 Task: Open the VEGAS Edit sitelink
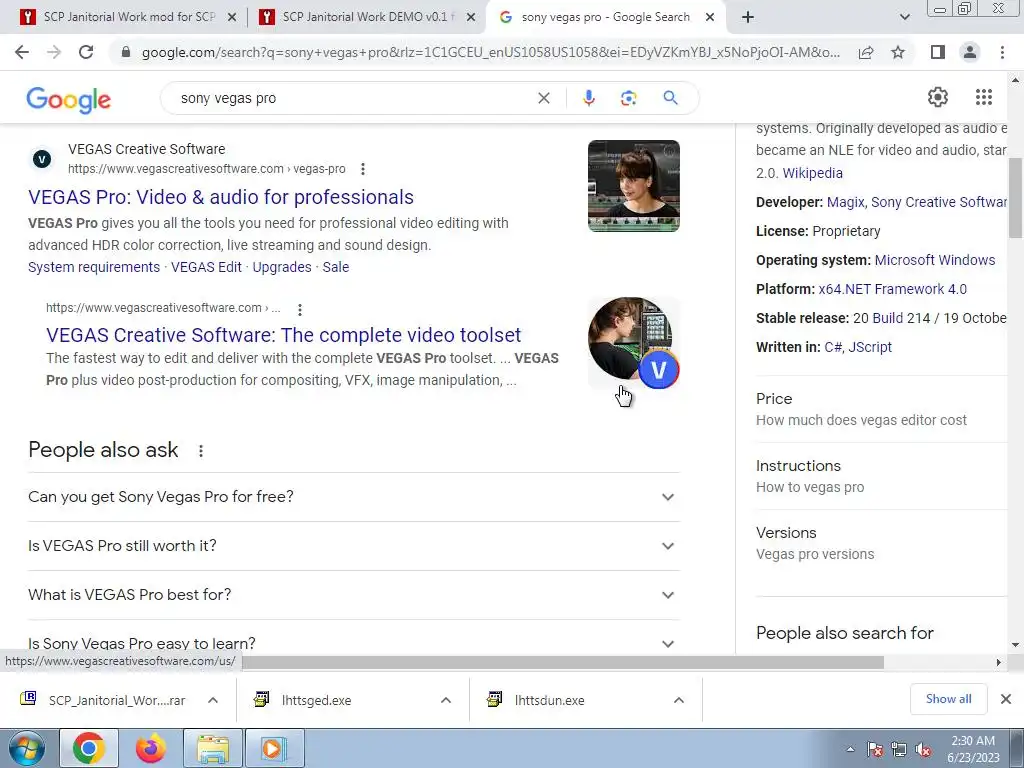click(206, 267)
